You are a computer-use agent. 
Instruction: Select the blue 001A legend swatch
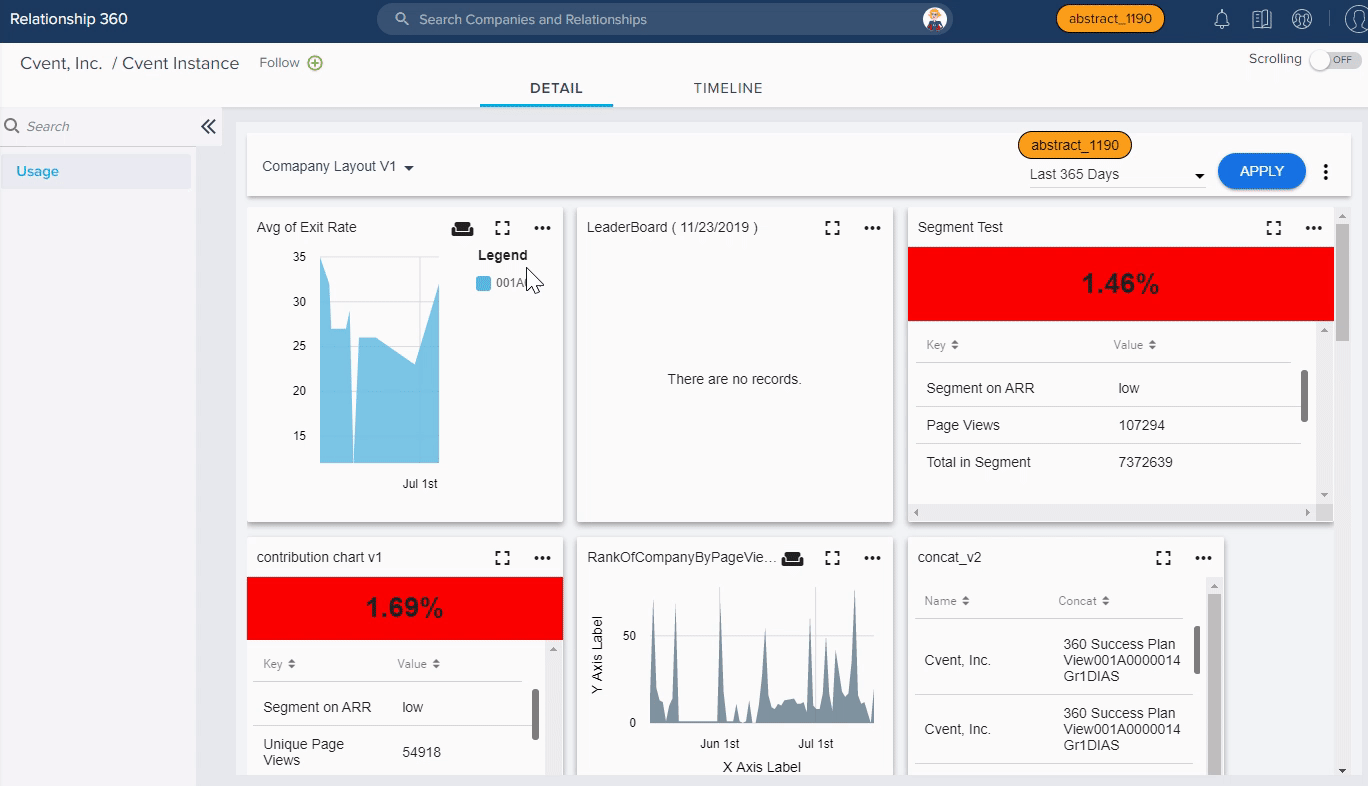pyautogui.click(x=483, y=283)
